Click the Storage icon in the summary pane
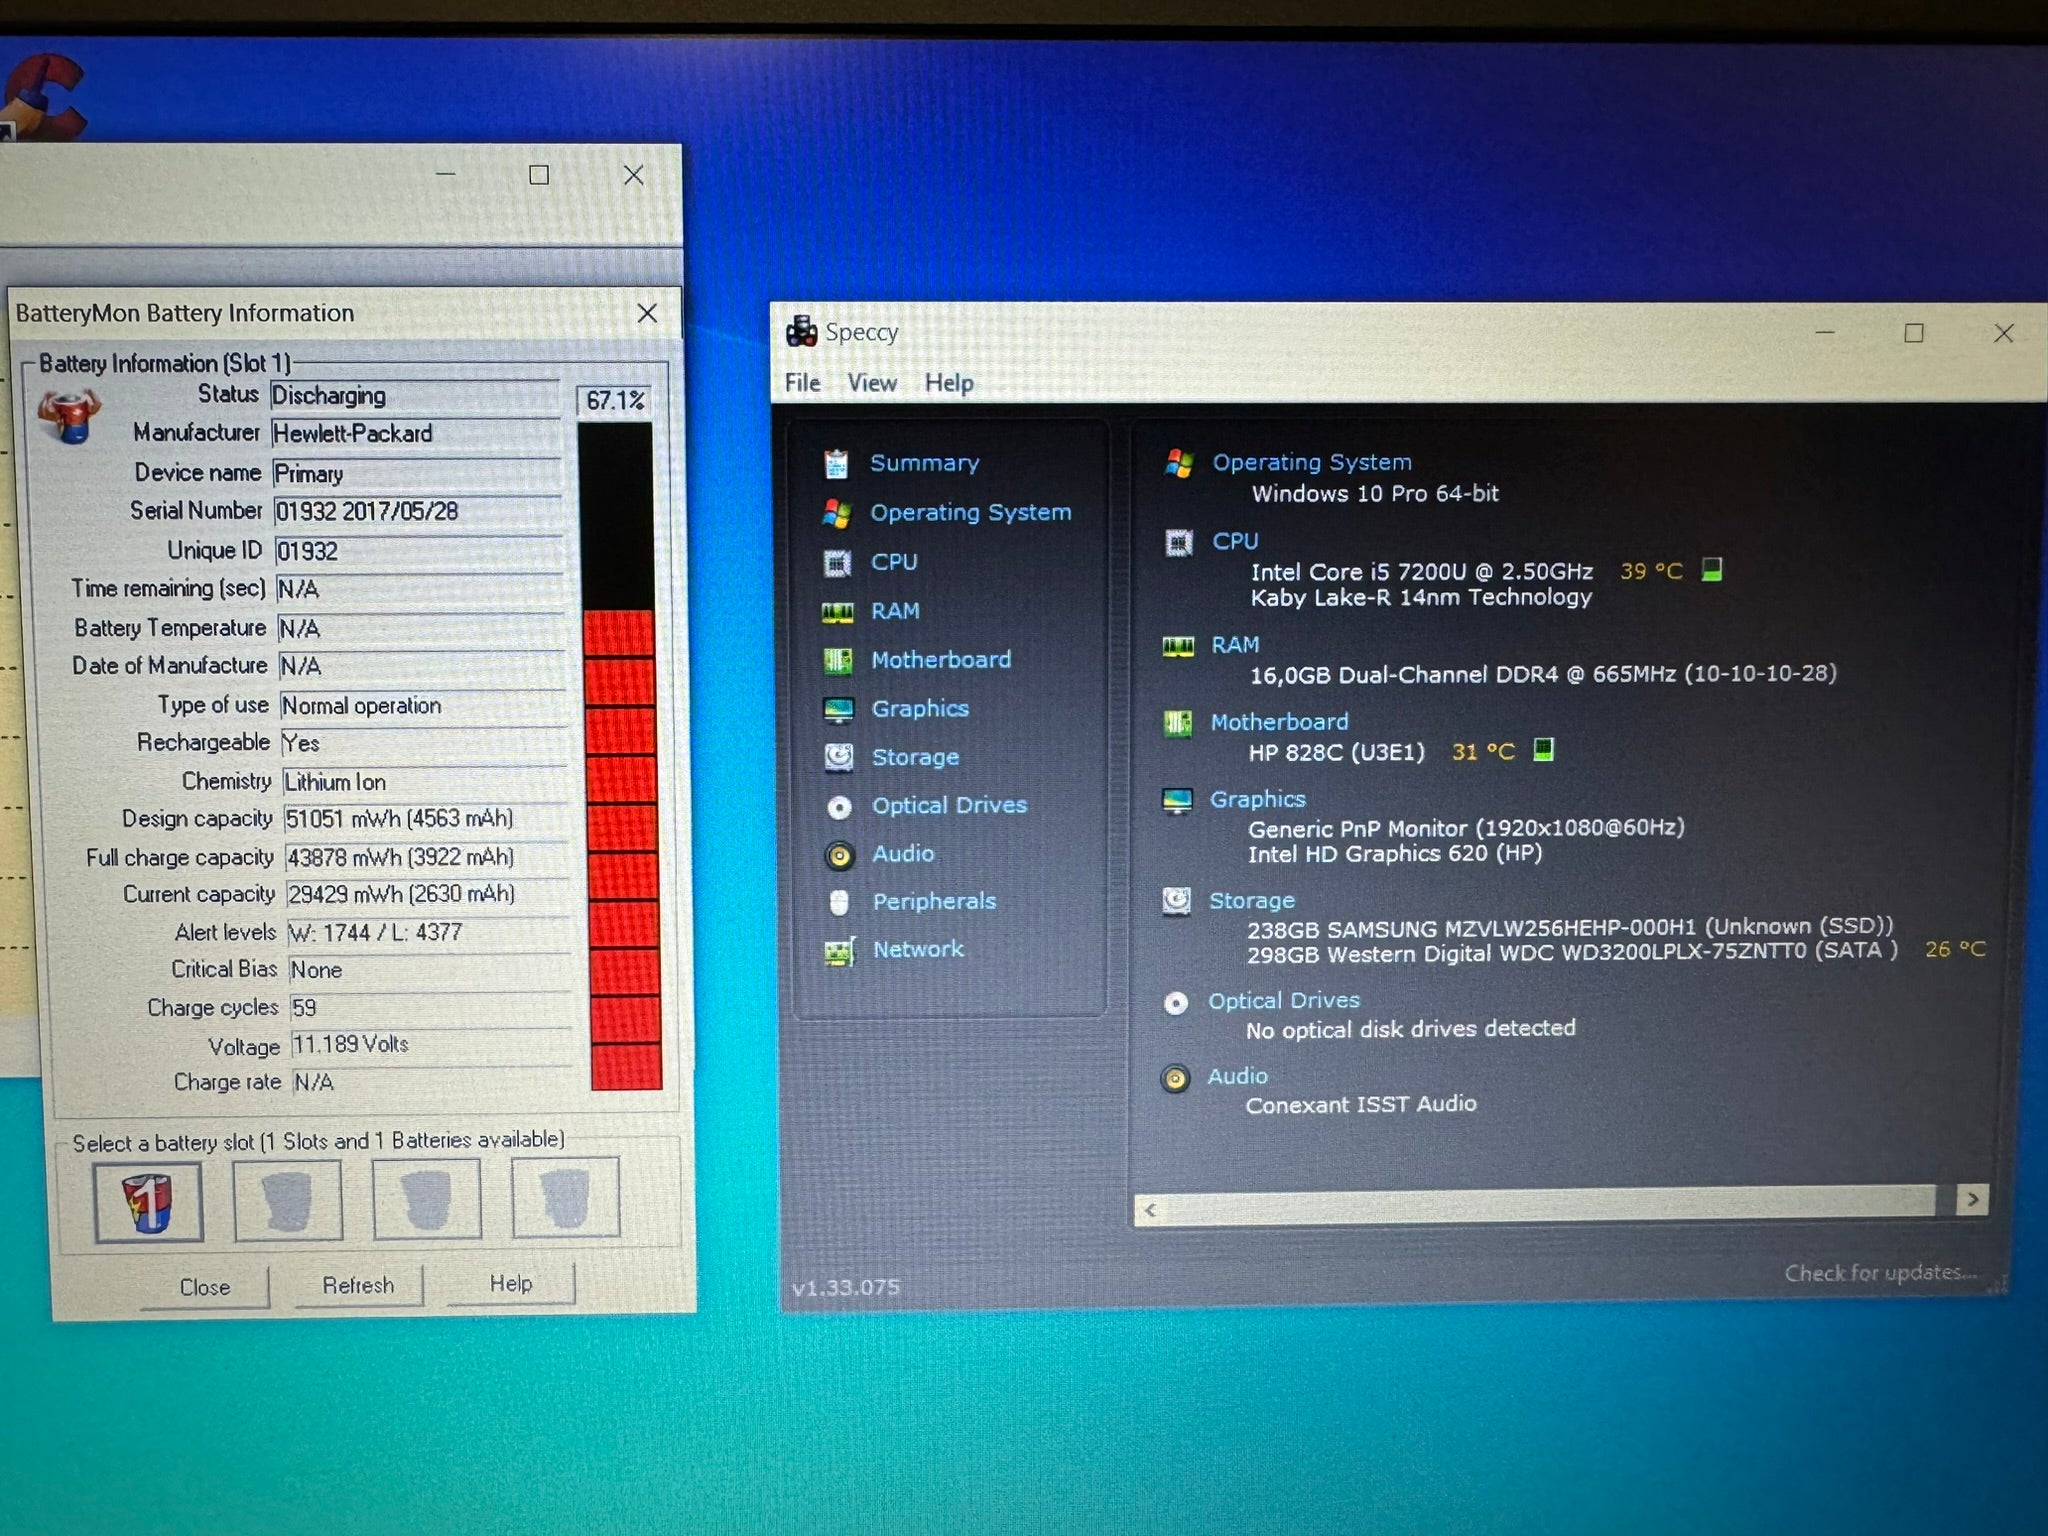This screenshot has width=2048, height=1536. (x=1176, y=901)
